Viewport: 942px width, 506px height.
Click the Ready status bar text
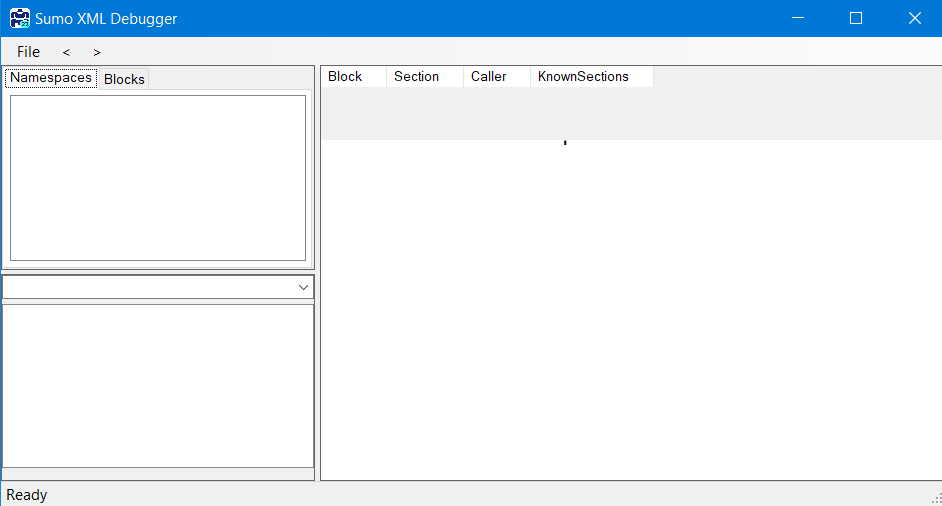27,495
